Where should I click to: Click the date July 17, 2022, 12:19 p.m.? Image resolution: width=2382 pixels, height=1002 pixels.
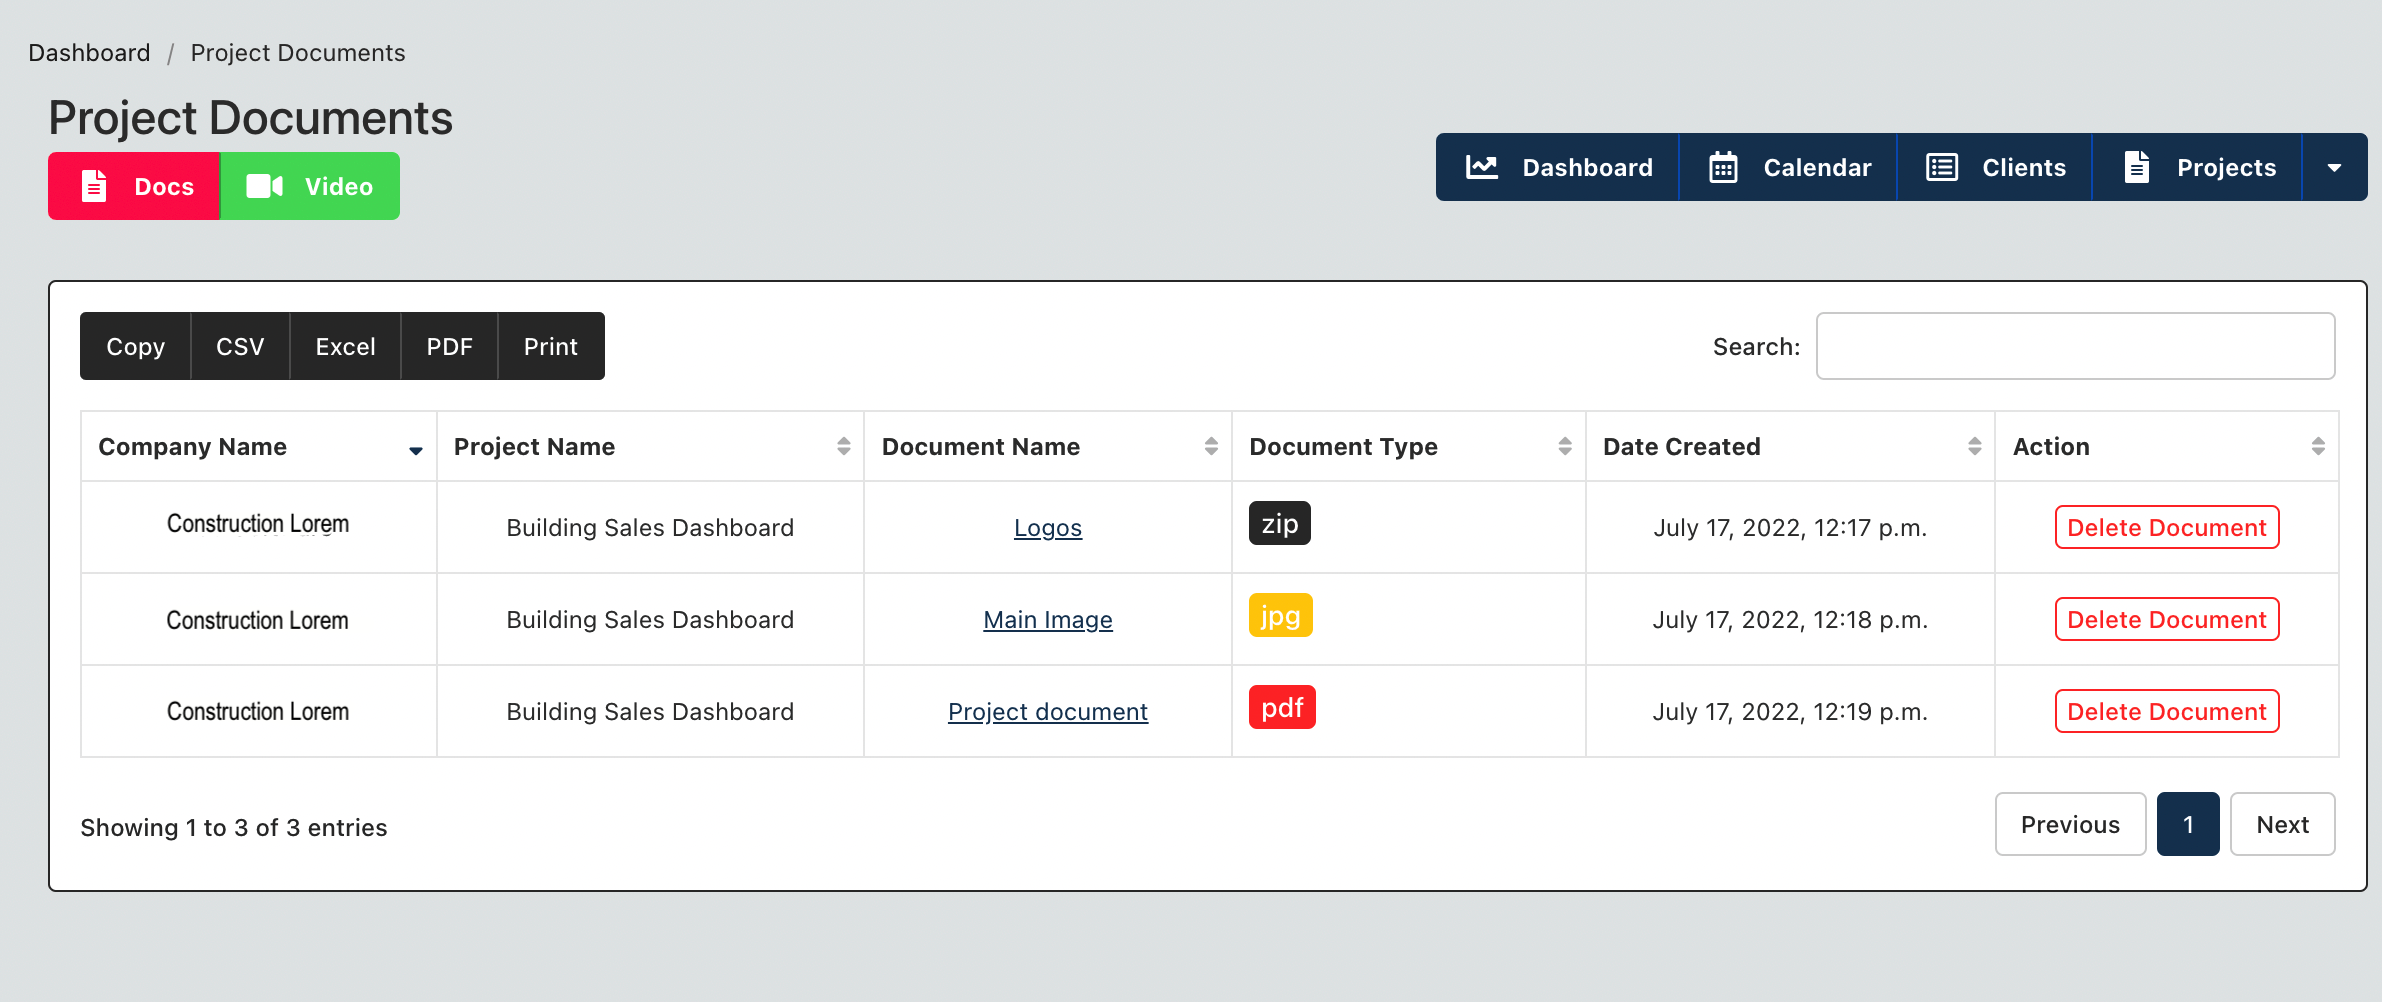tap(1790, 711)
